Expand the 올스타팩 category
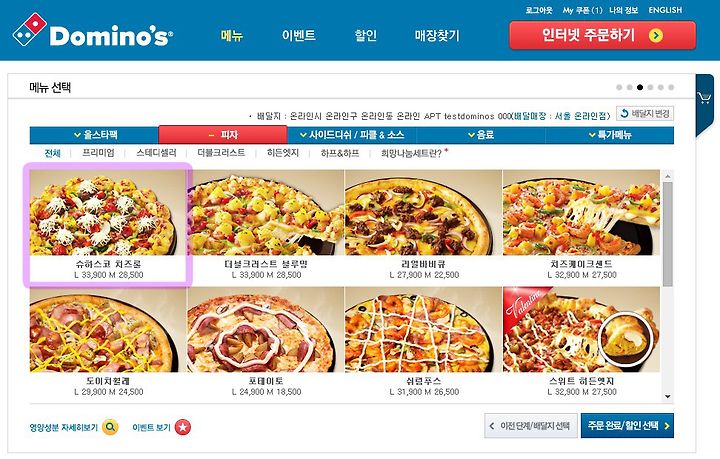 [x=95, y=135]
